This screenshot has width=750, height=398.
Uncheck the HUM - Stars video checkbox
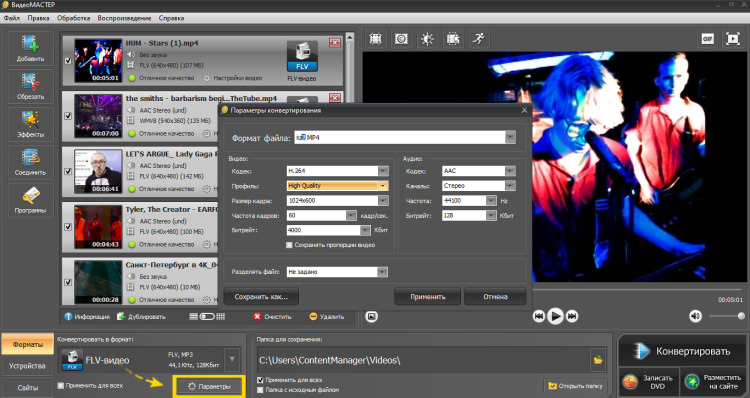(68, 61)
